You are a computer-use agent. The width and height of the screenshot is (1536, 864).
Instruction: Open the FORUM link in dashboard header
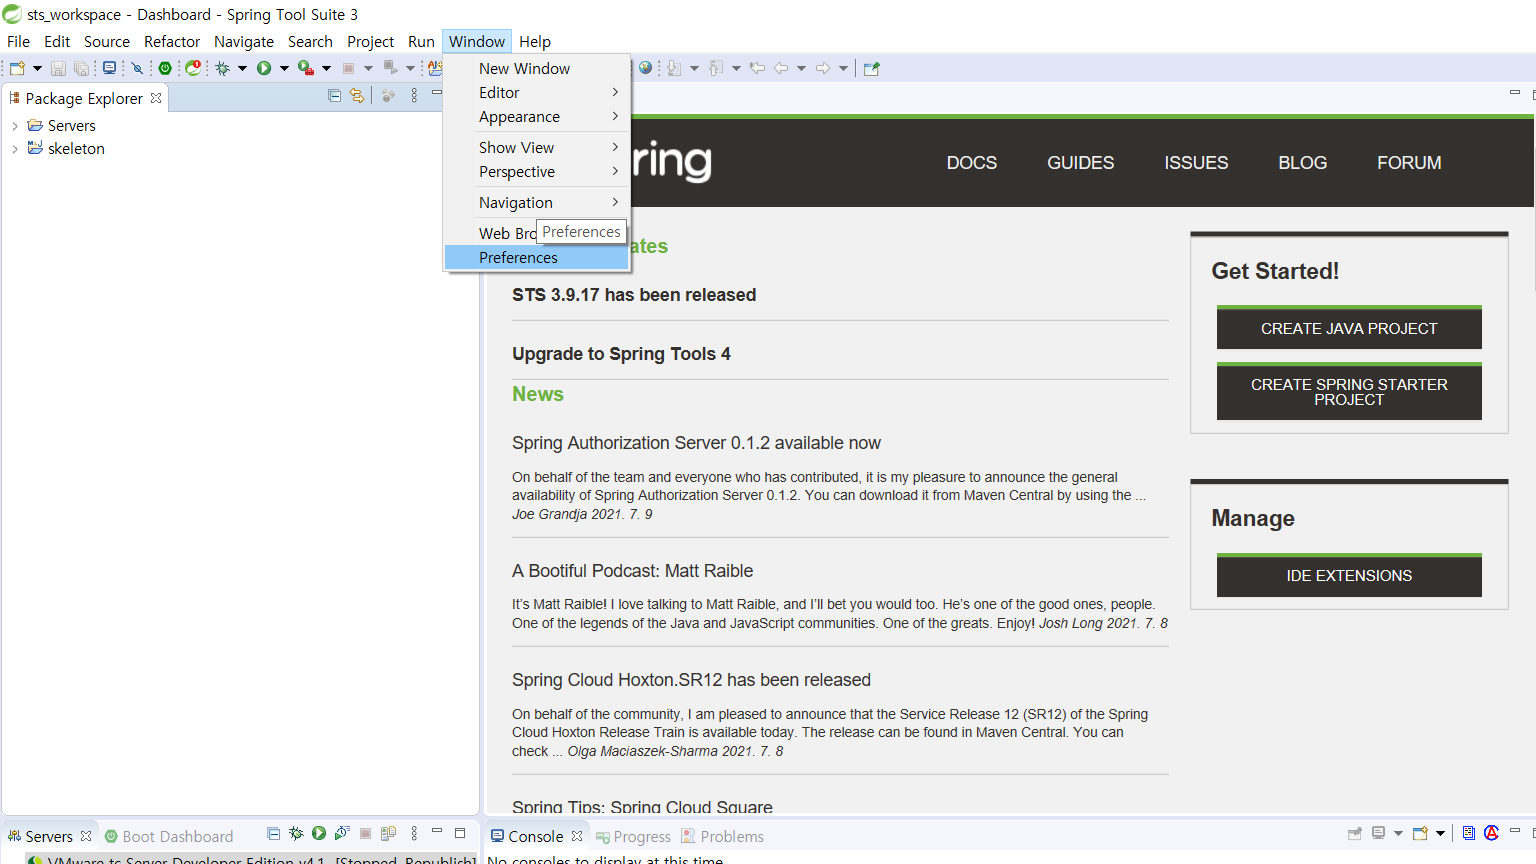(x=1409, y=163)
